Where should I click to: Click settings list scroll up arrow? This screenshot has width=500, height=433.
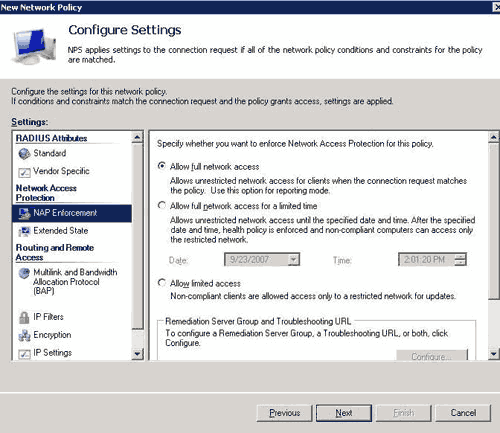click(x=137, y=137)
